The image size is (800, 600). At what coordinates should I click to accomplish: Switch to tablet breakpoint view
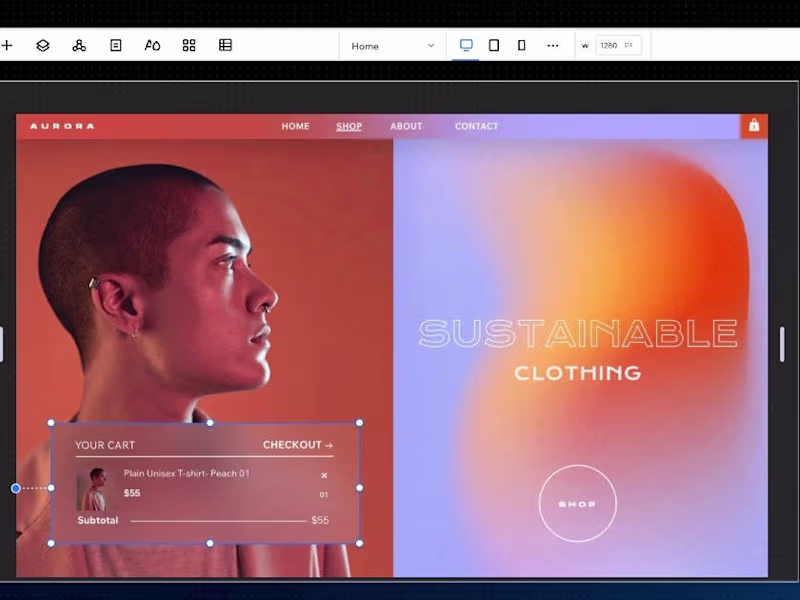(494, 45)
